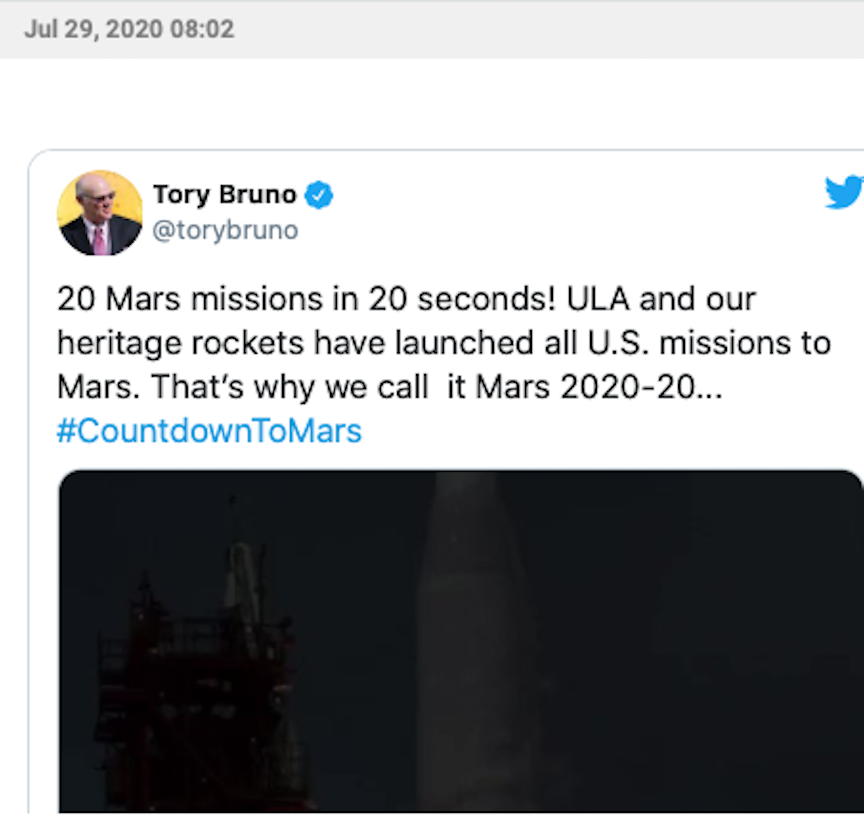Open the #CountdownToMars hashtag

tap(209, 430)
